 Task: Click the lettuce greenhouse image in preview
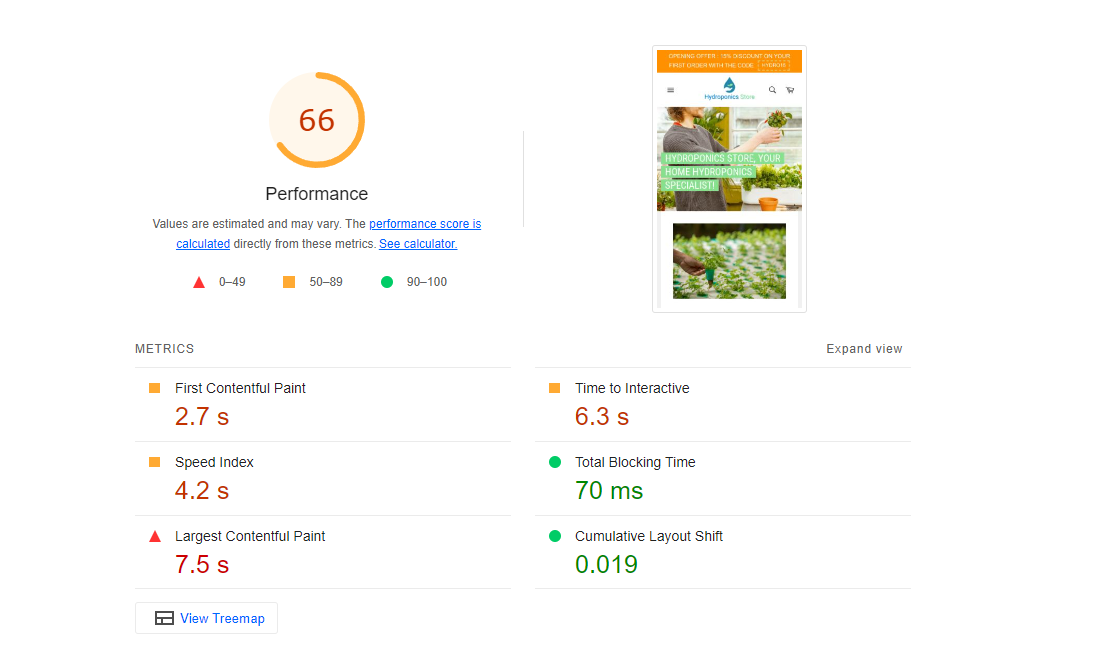click(729, 261)
